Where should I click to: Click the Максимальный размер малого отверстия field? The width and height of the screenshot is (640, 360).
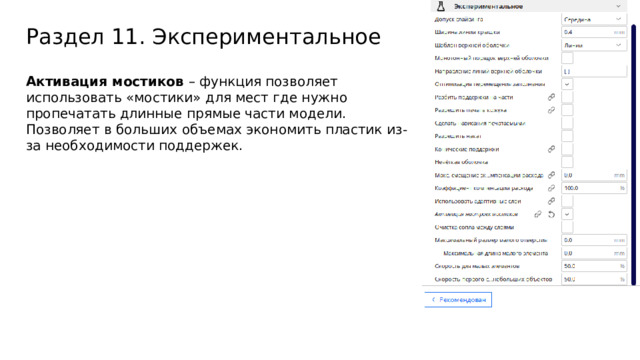pos(593,240)
